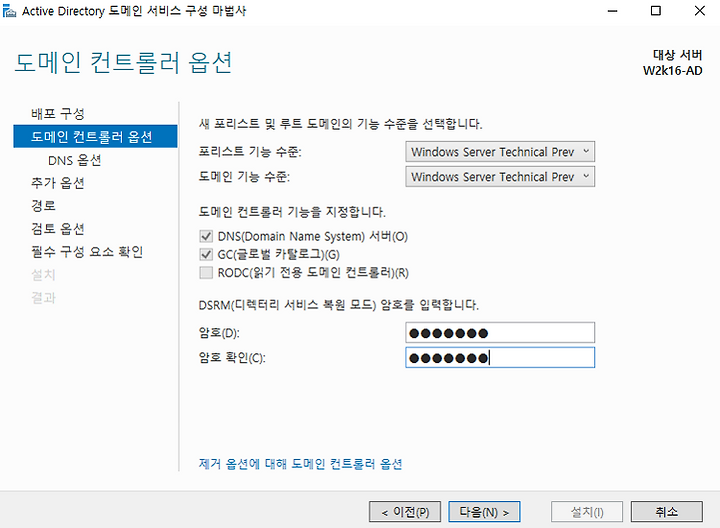This screenshot has width=720, height=528.
Task: Click the DSRM password instruction text
Action: [x=338, y=305]
